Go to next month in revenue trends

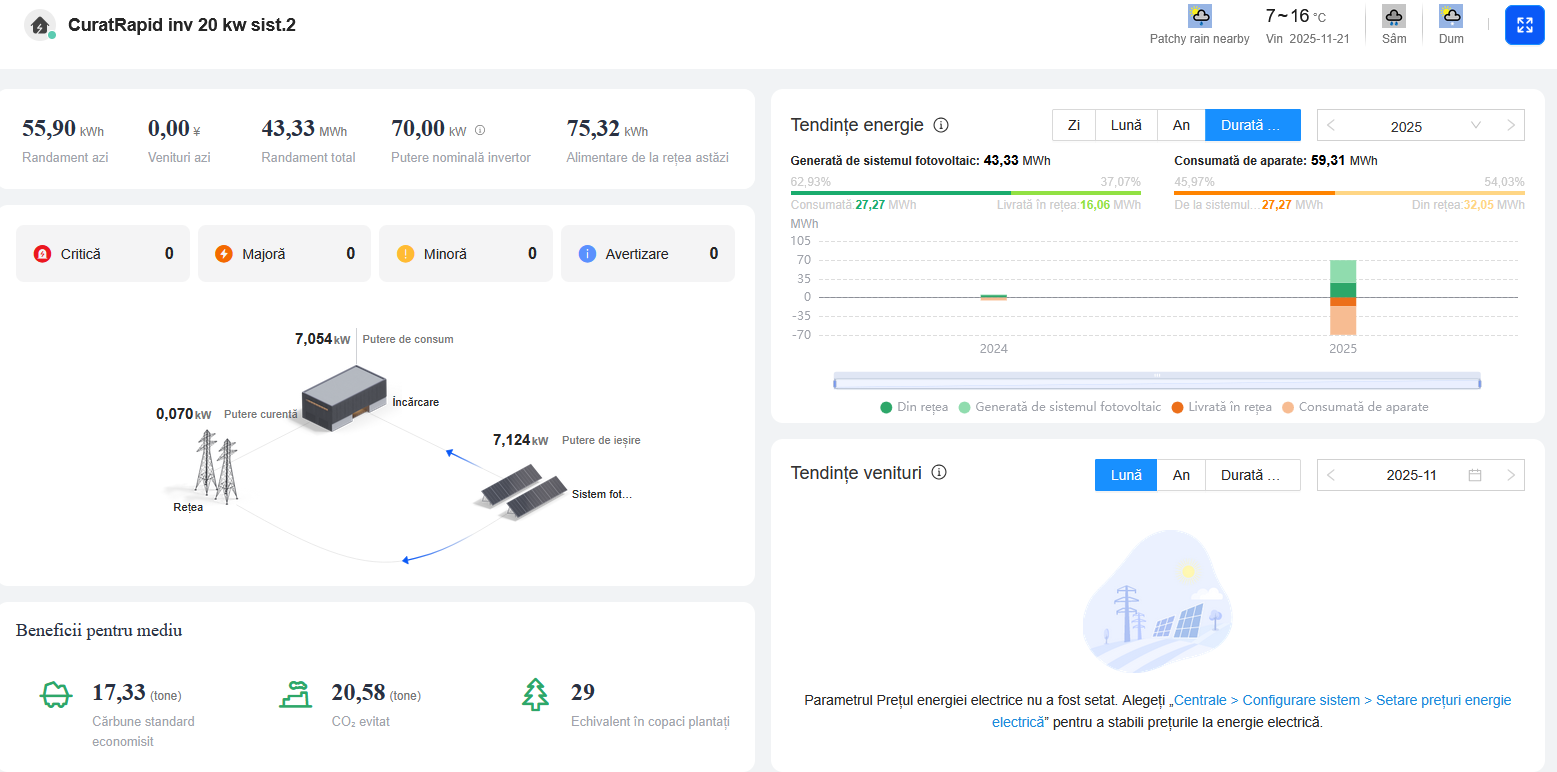tap(1511, 475)
